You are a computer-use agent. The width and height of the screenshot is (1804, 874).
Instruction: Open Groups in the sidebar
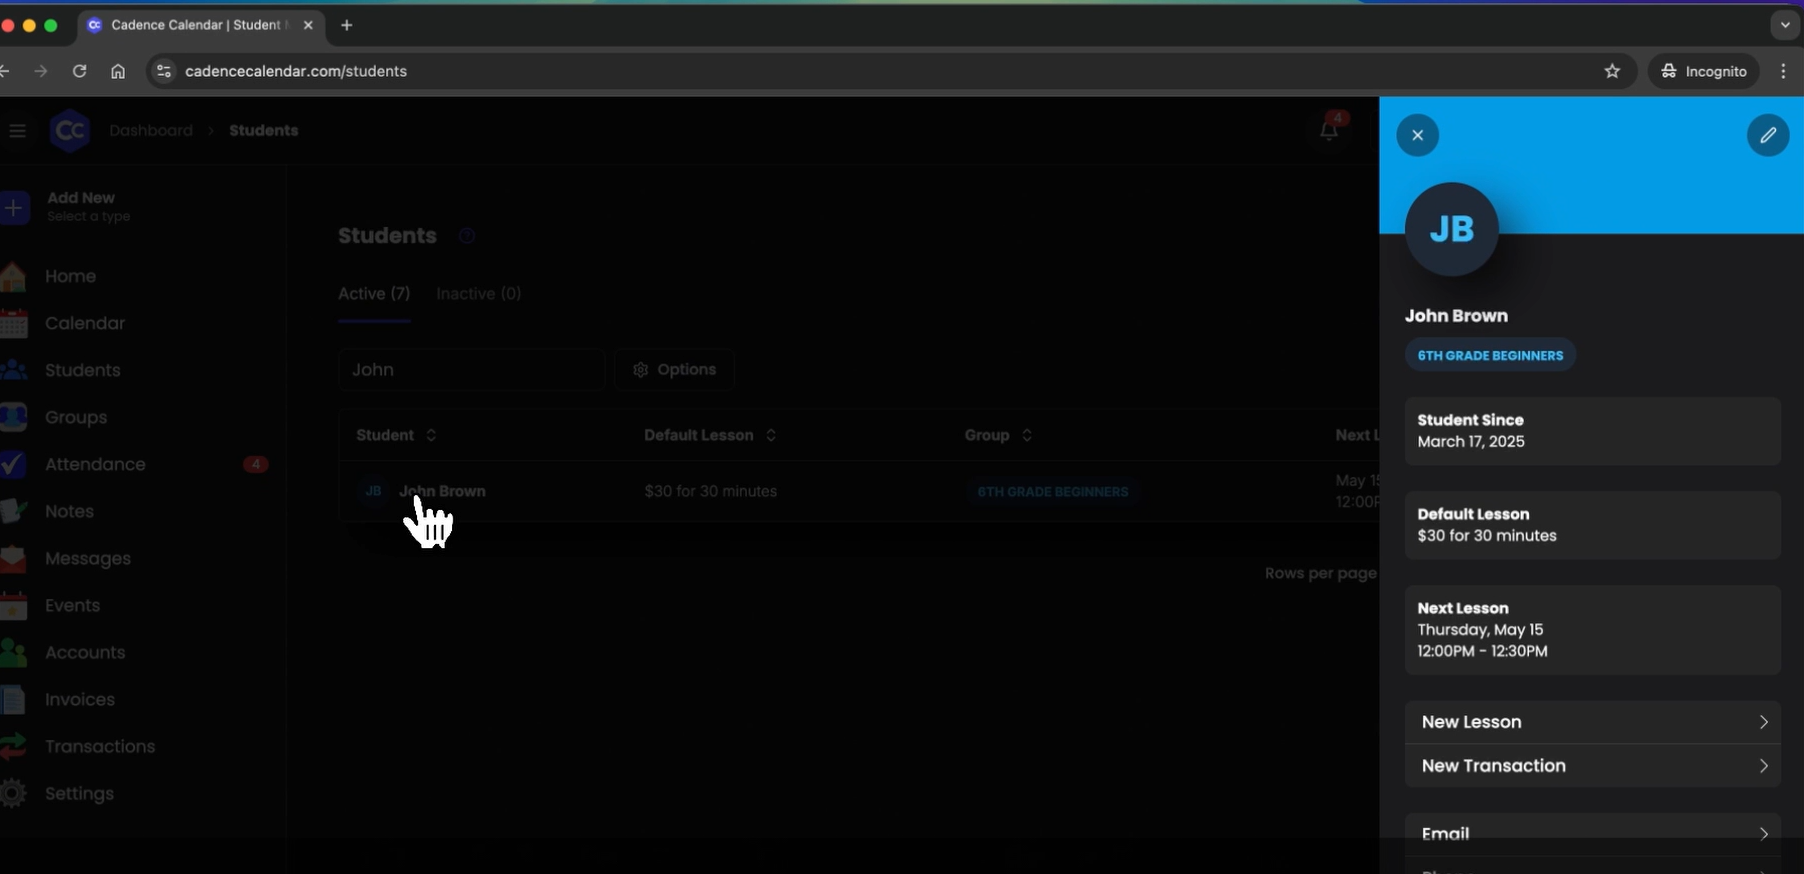click(76, 417)
